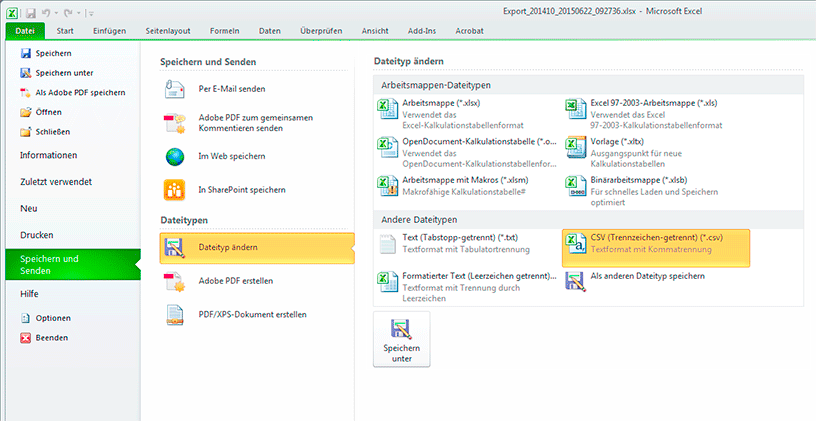Select Im Web speichern globe icon
The width and height of the screenshot is (816, 421).
[x=176, y=156]
